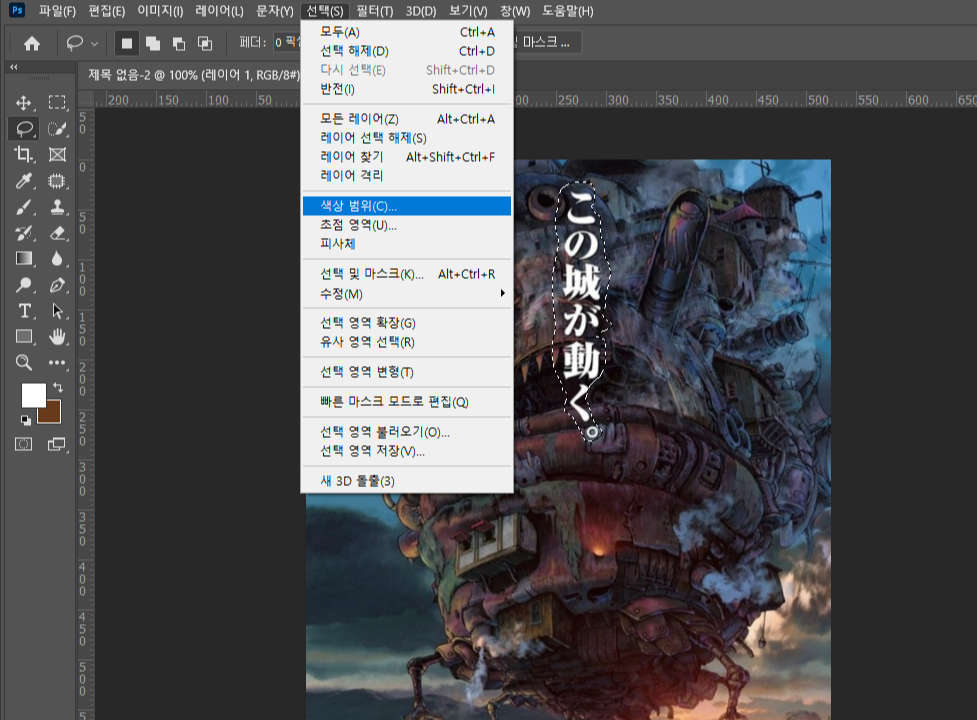Select the Dodge tool
The width and height of the screenshot is (977, 720).
coord(24,285)
